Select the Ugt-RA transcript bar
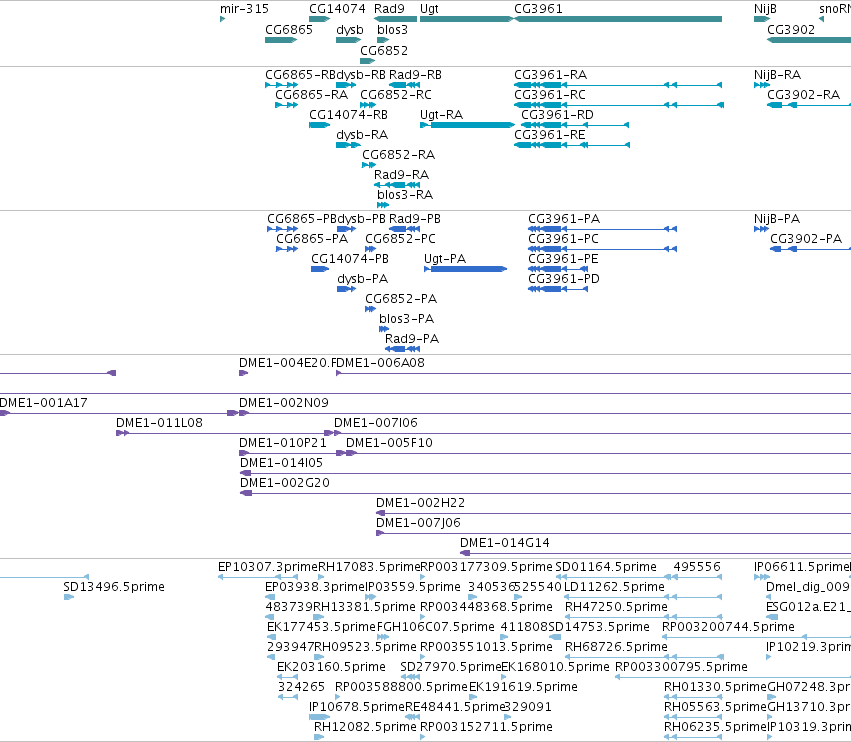Screen dimensions: 851x742 pos(467,125)
